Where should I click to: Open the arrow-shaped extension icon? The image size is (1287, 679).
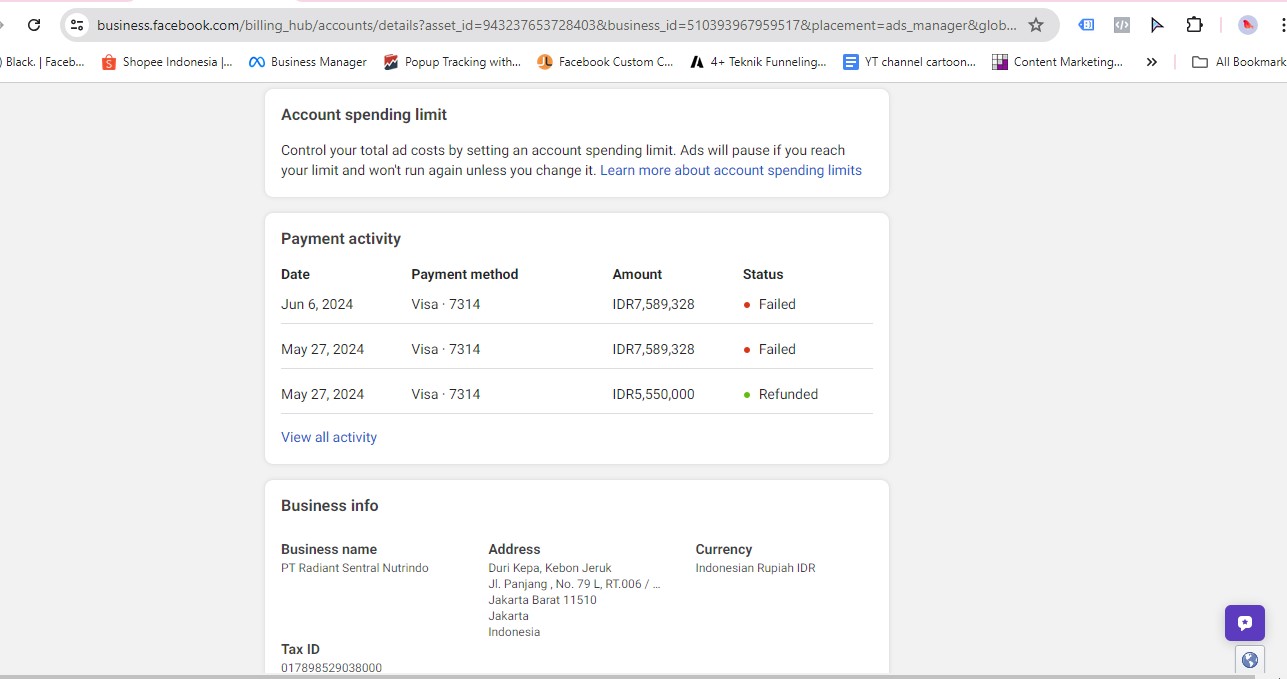[1157, 25]
